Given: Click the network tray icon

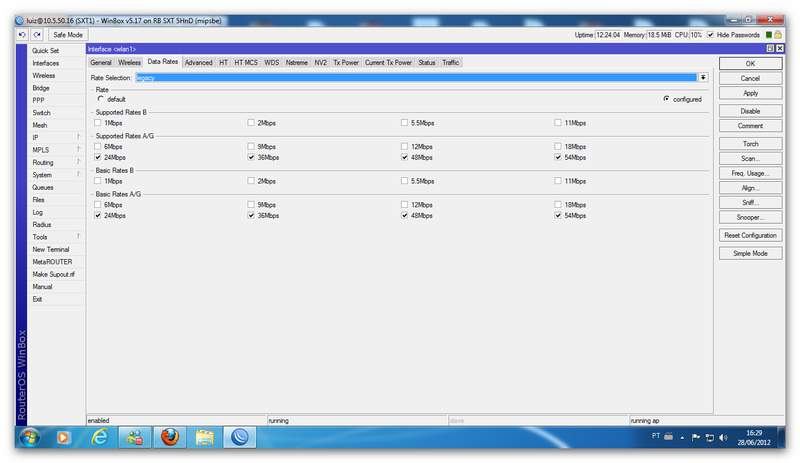Looking at the screenshot, I should [x=710, y=437].
